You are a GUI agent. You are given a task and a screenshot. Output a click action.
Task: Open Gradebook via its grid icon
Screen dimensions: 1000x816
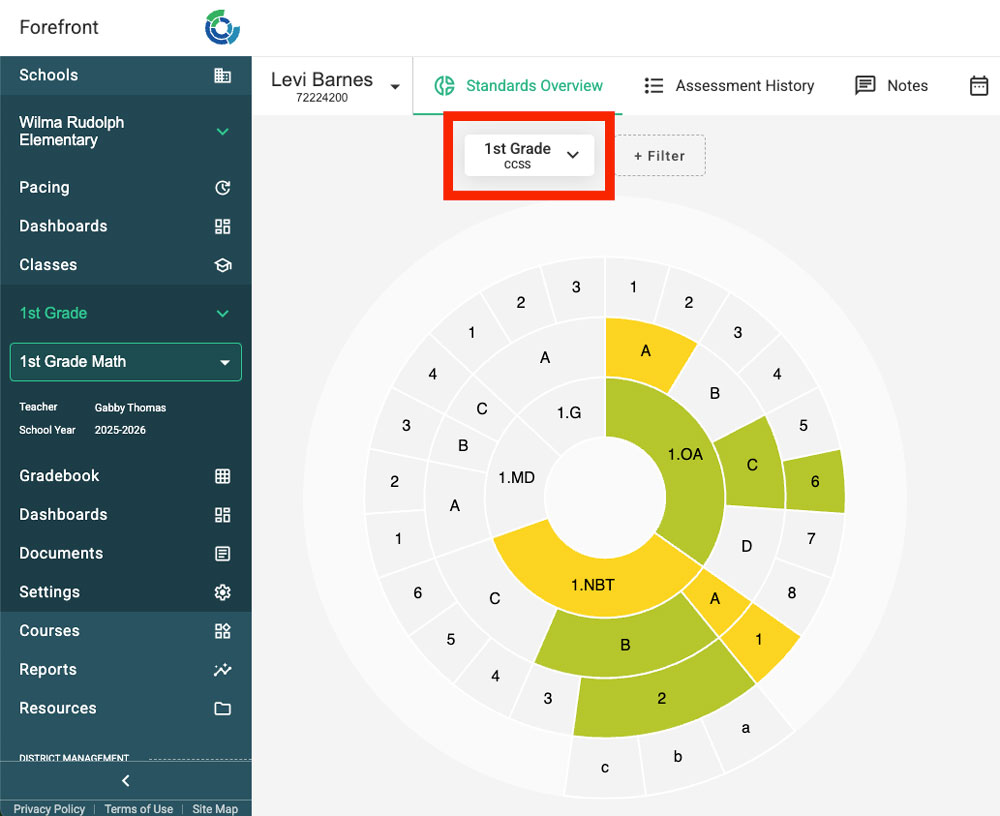pos(222,477)
